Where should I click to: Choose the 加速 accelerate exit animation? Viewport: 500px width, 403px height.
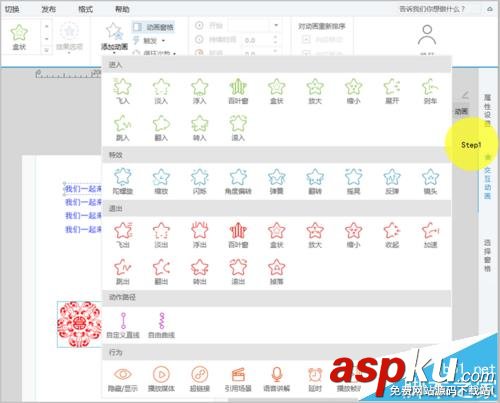(430, 235)
